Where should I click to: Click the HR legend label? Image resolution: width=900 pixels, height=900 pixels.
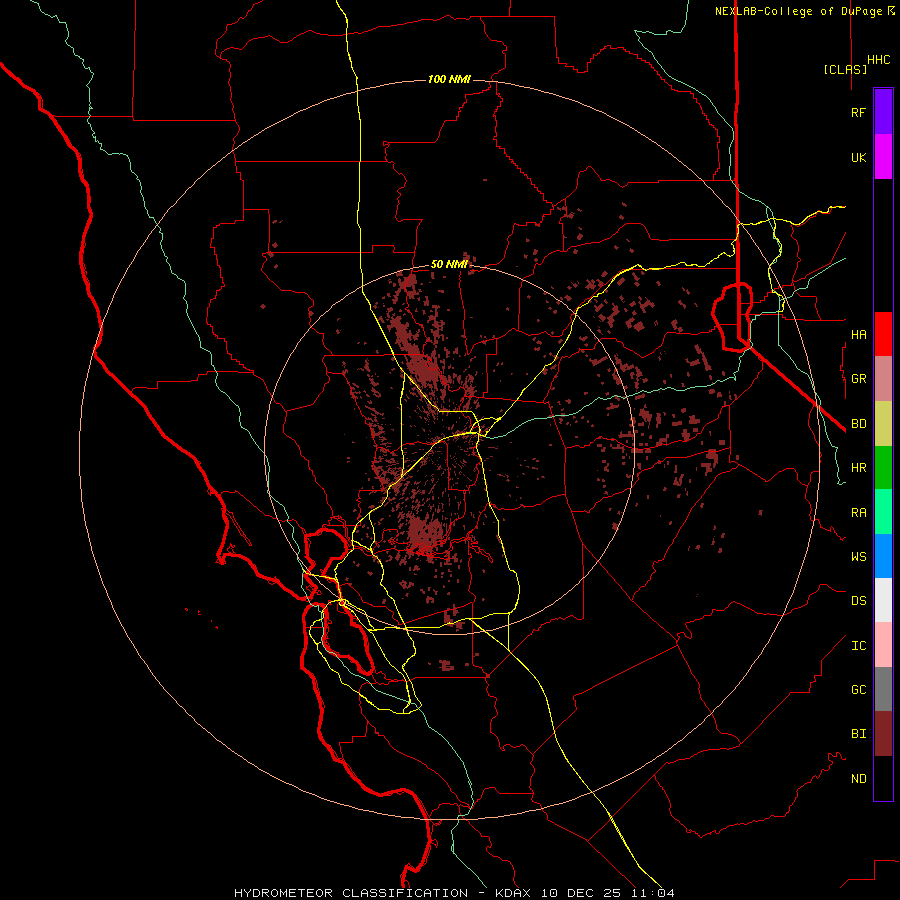(x=858, y=468)
